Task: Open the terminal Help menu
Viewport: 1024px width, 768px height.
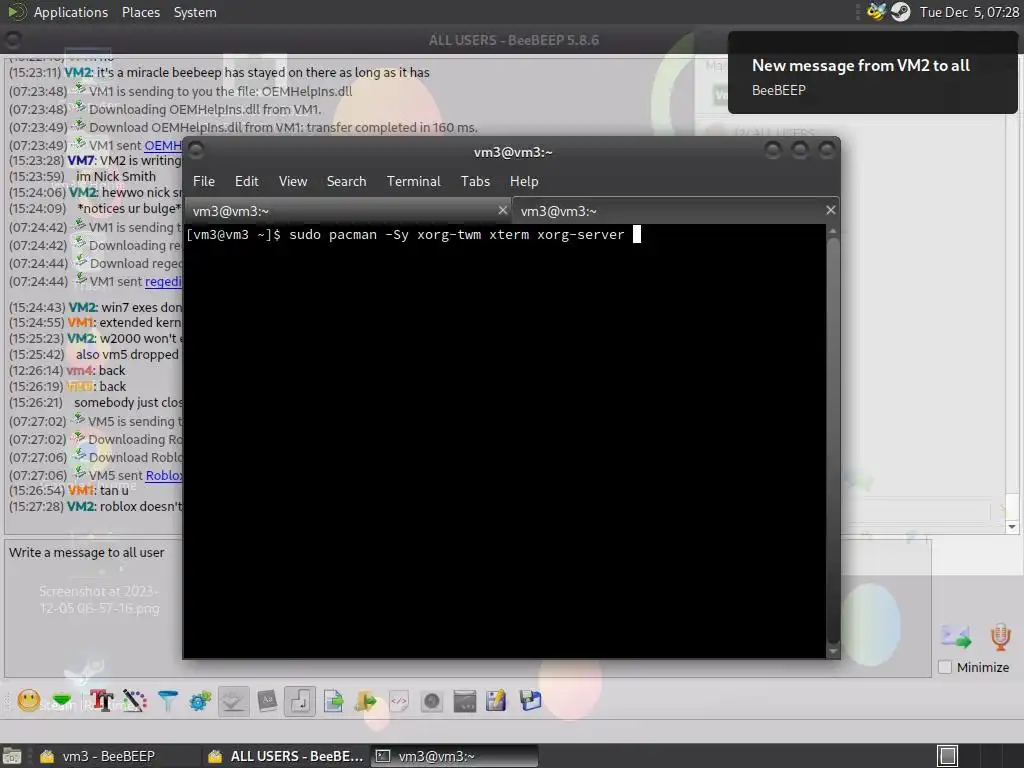Action: coord(524,181)
